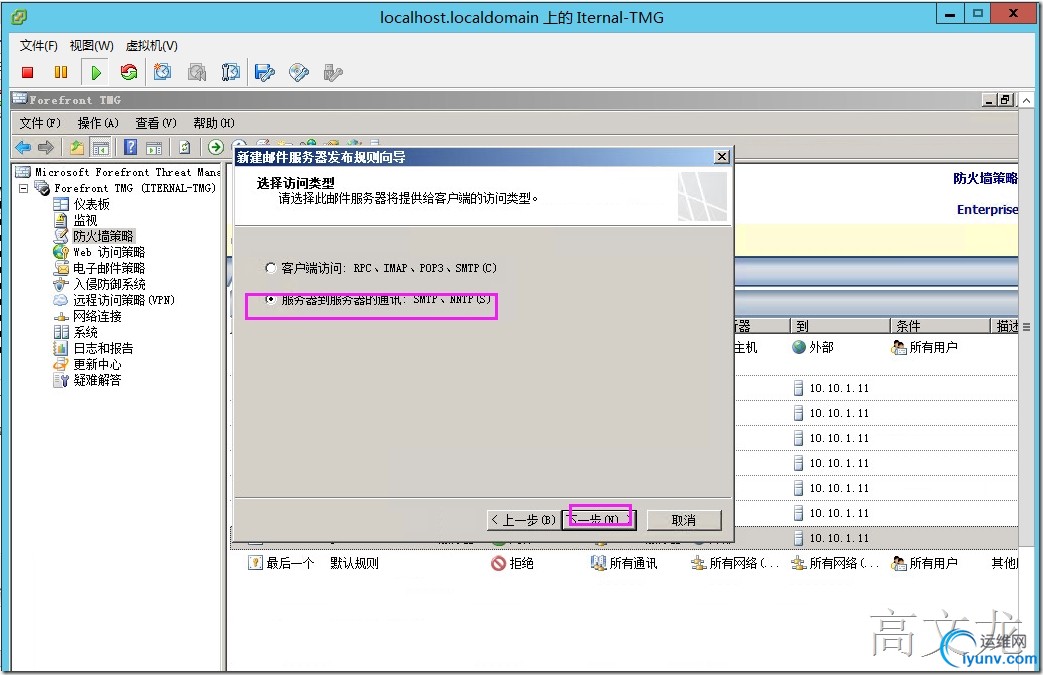Viewport: 1043px width, 675px height.
Task: Close the 新建邮件服务器发布规则向导 dialog
Action: click(722, 156)
